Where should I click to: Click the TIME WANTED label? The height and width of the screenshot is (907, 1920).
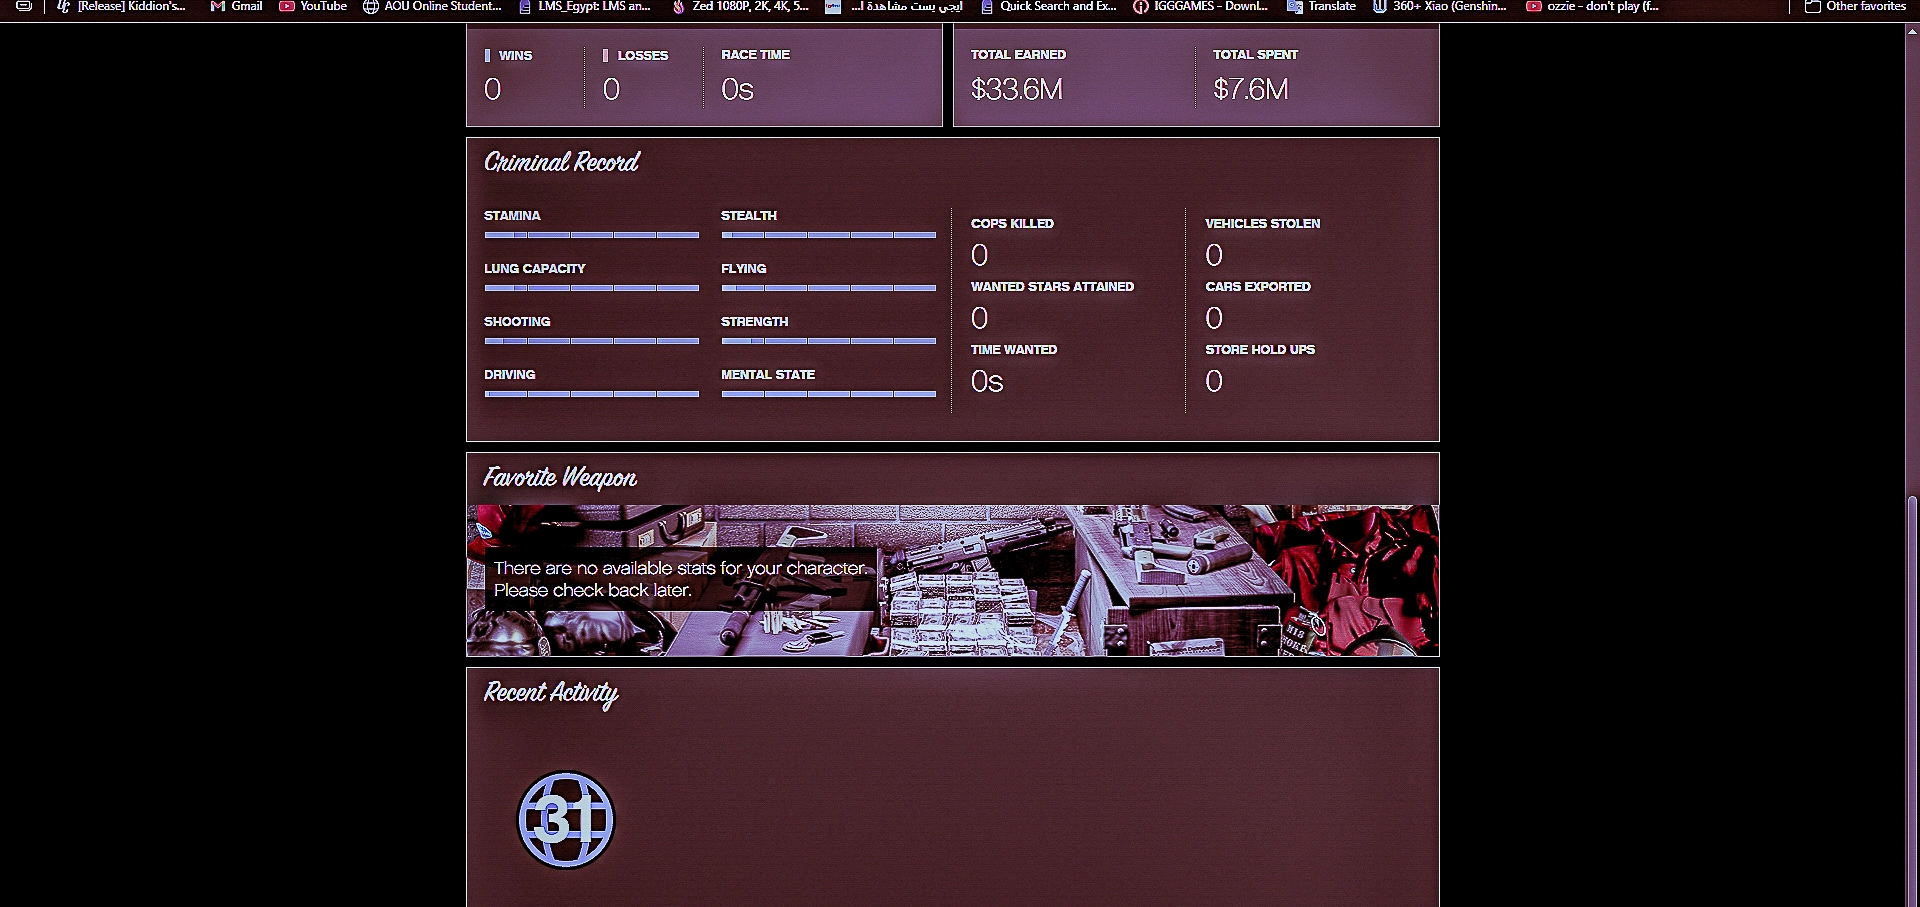coord(1014,350)
